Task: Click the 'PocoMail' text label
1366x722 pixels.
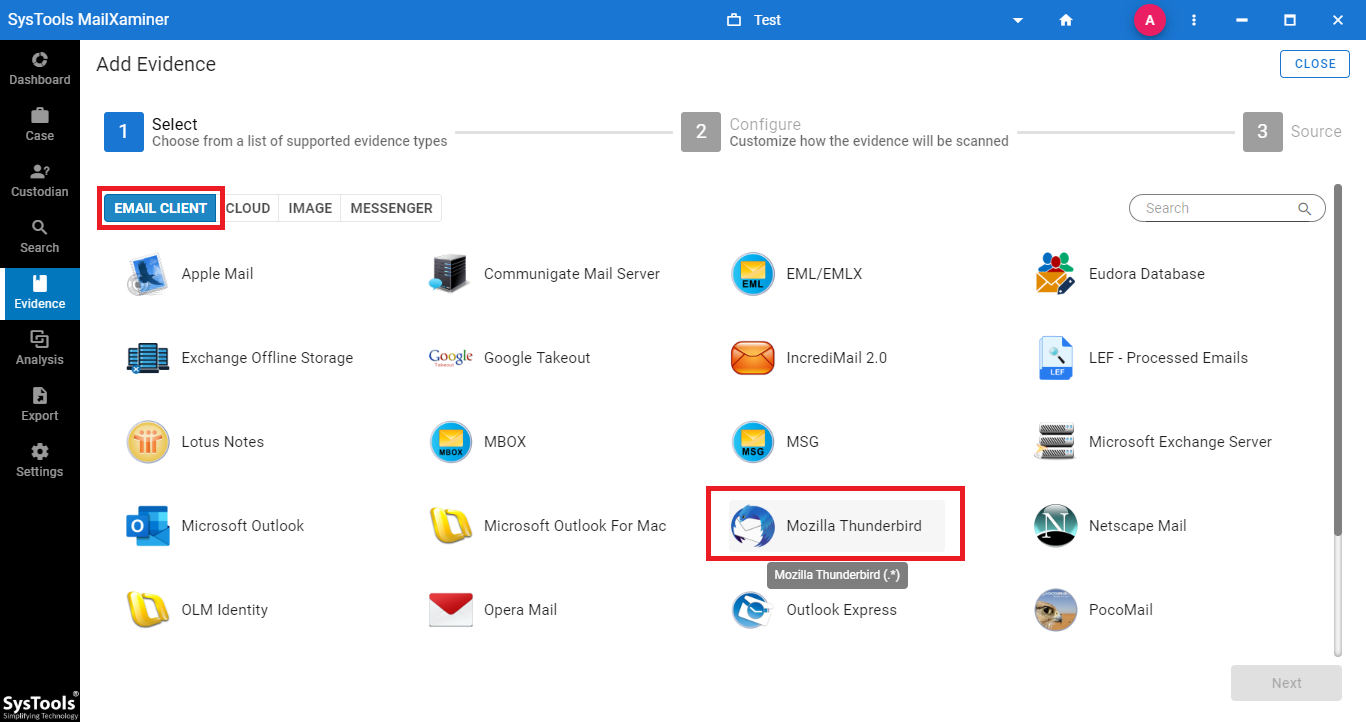Action: pyautogui.click(x=1121, y=610)
